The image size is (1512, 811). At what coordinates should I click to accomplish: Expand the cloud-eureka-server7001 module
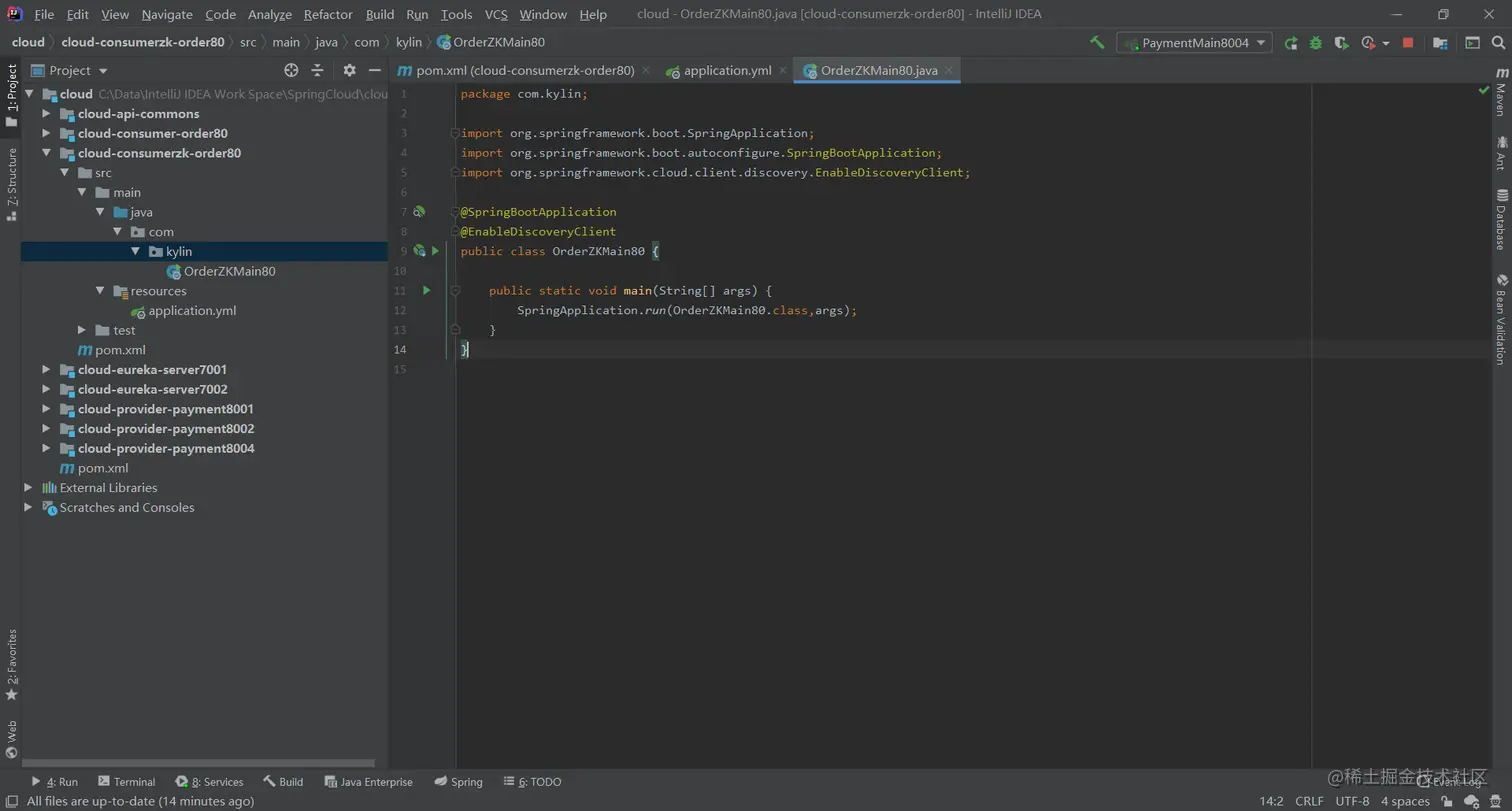point(46,370)
